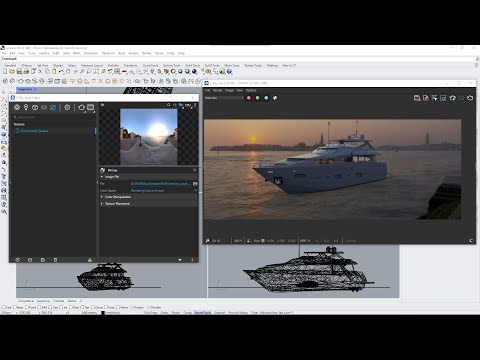Enable Quad object snap checkbox

pos(93,307)
